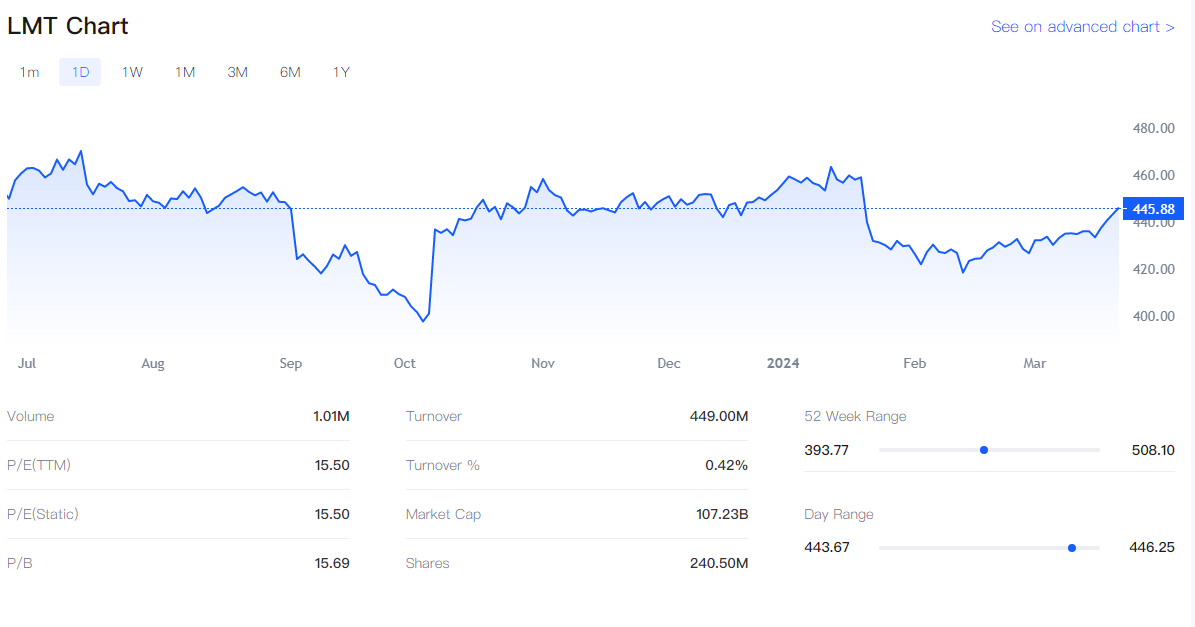Click the Volume value 1.01M

point(331,417)
